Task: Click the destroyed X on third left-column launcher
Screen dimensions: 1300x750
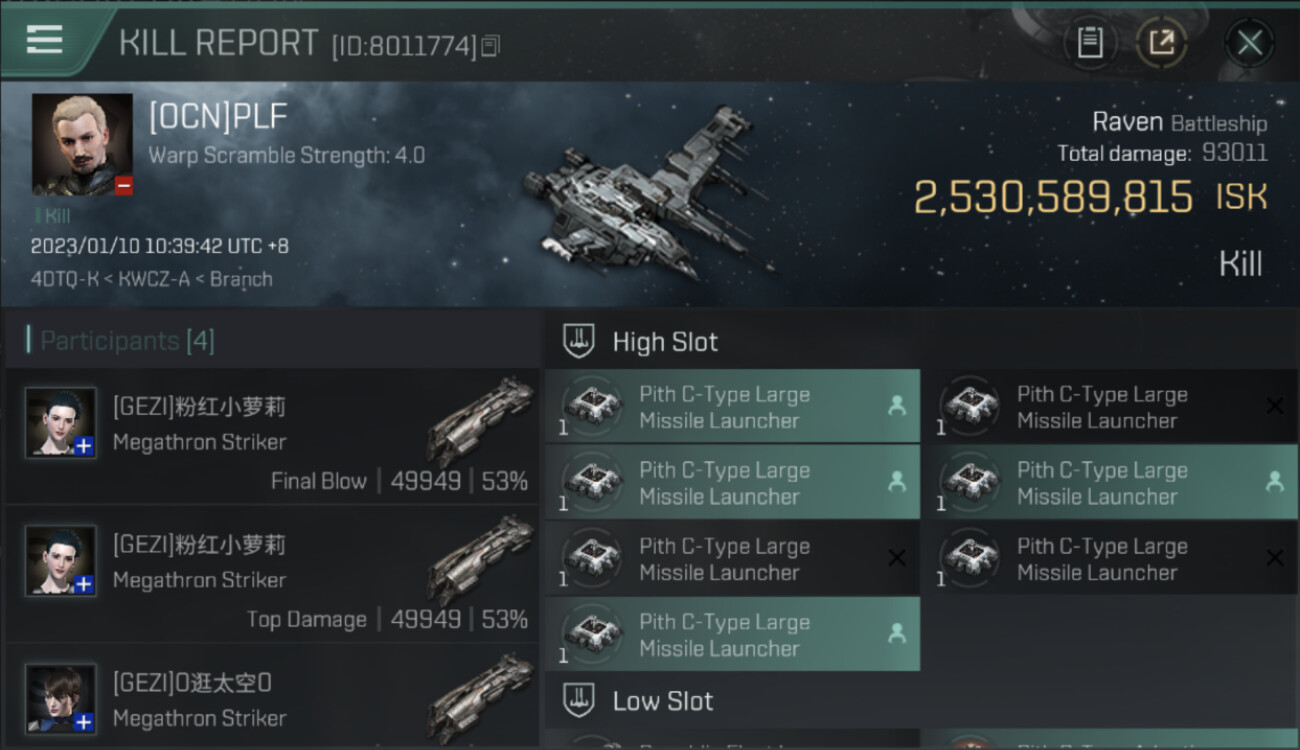Action: click(x=896, y=558)
